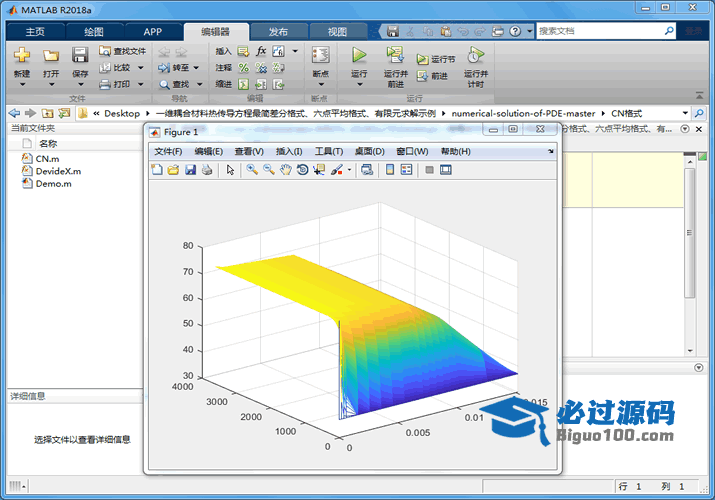The width and height of the screenshot is (715, 500).
Task: Open the address bar path dropdown
Action: pyautogui.click(x=685, y=113)
